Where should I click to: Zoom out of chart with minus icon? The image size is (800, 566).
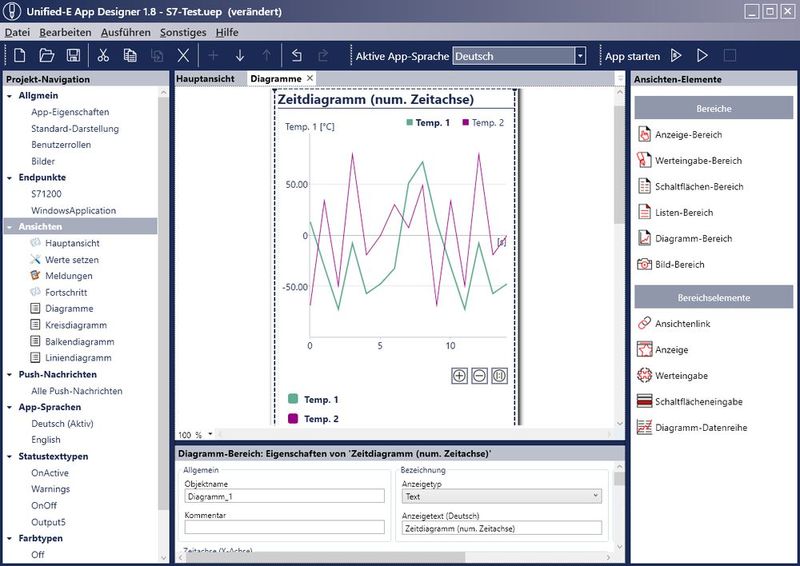pyautogui.click(x=479, y=376)
